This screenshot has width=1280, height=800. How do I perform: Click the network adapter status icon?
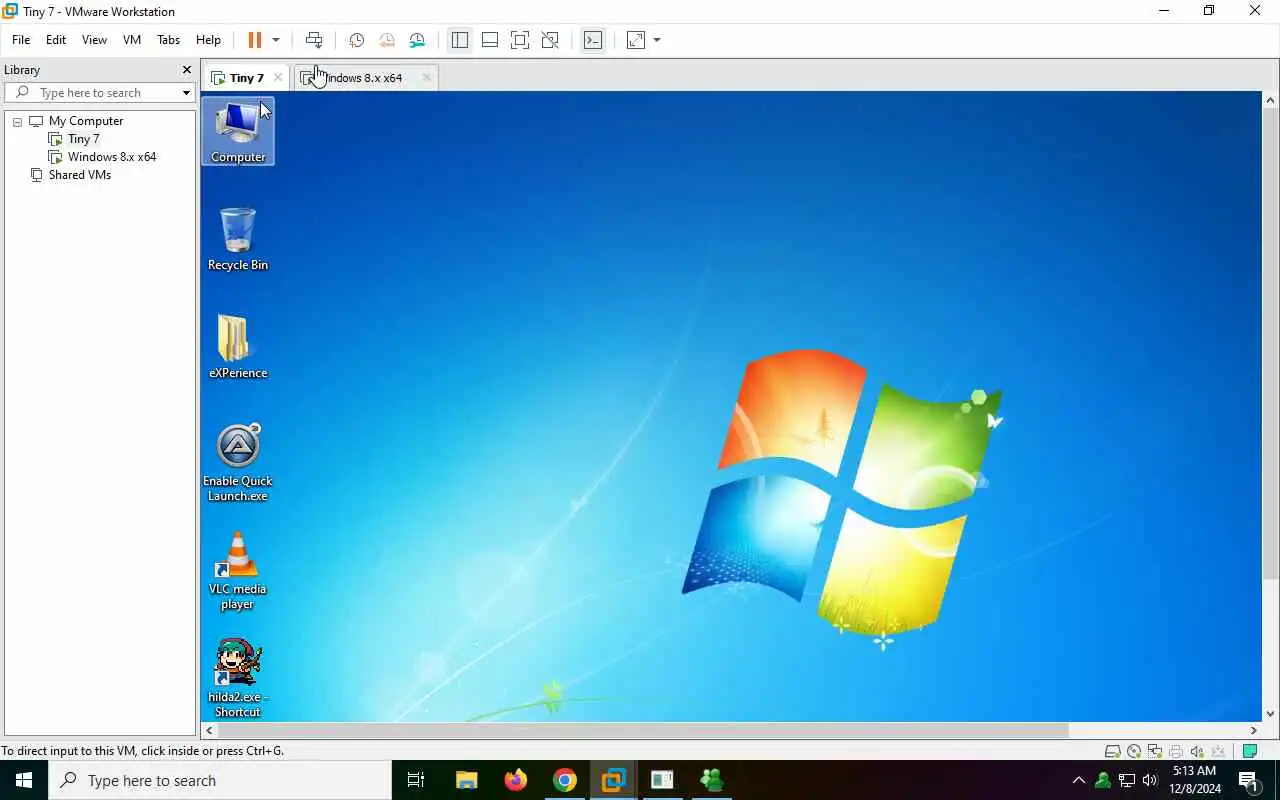coord(1155,752)
